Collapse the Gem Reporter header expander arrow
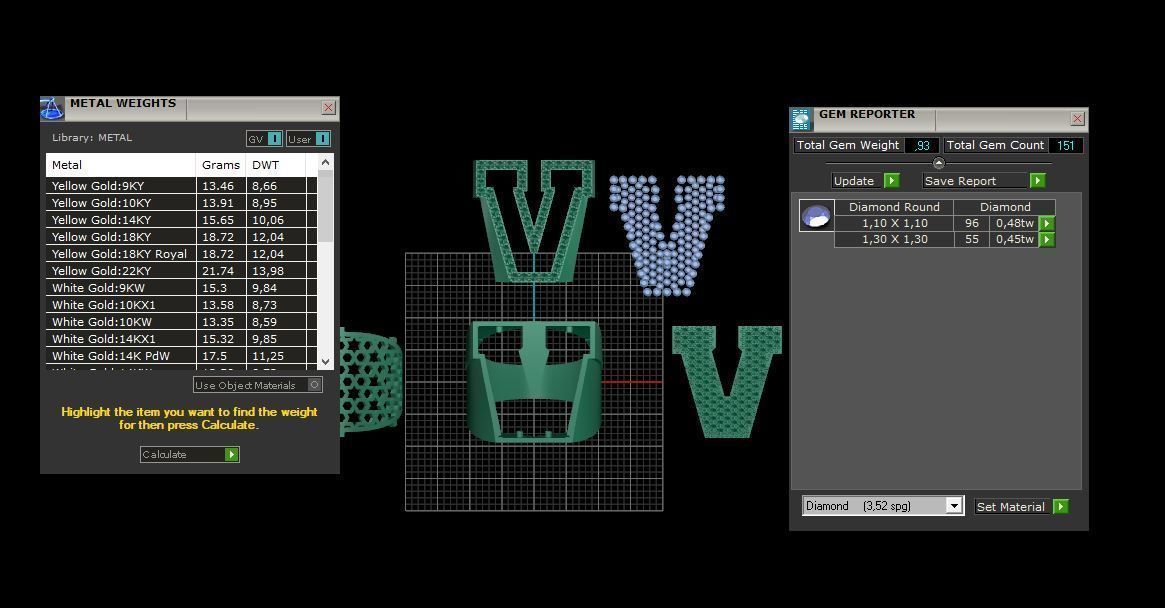Viewport: 1165px width, 608px height. tap(938, 163)
